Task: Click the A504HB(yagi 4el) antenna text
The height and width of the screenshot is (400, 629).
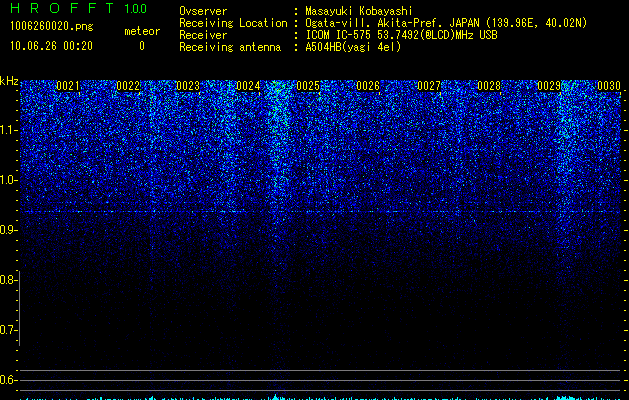Action: (x=353, y=47)
